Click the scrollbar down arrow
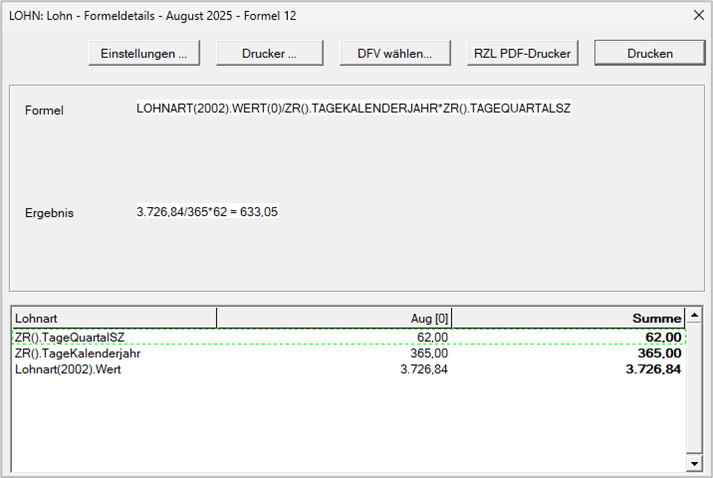713x478 pixels. [x=694, y=463]
